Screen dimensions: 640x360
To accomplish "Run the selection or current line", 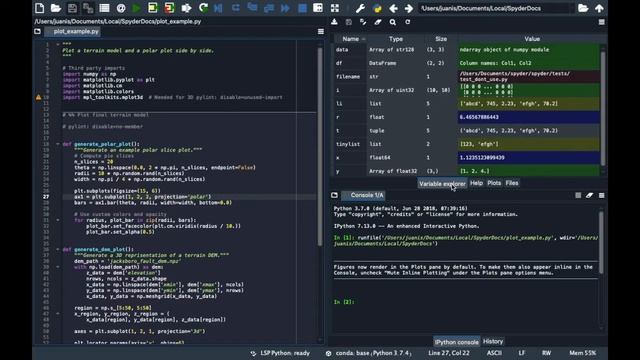I will click(186, 8).
